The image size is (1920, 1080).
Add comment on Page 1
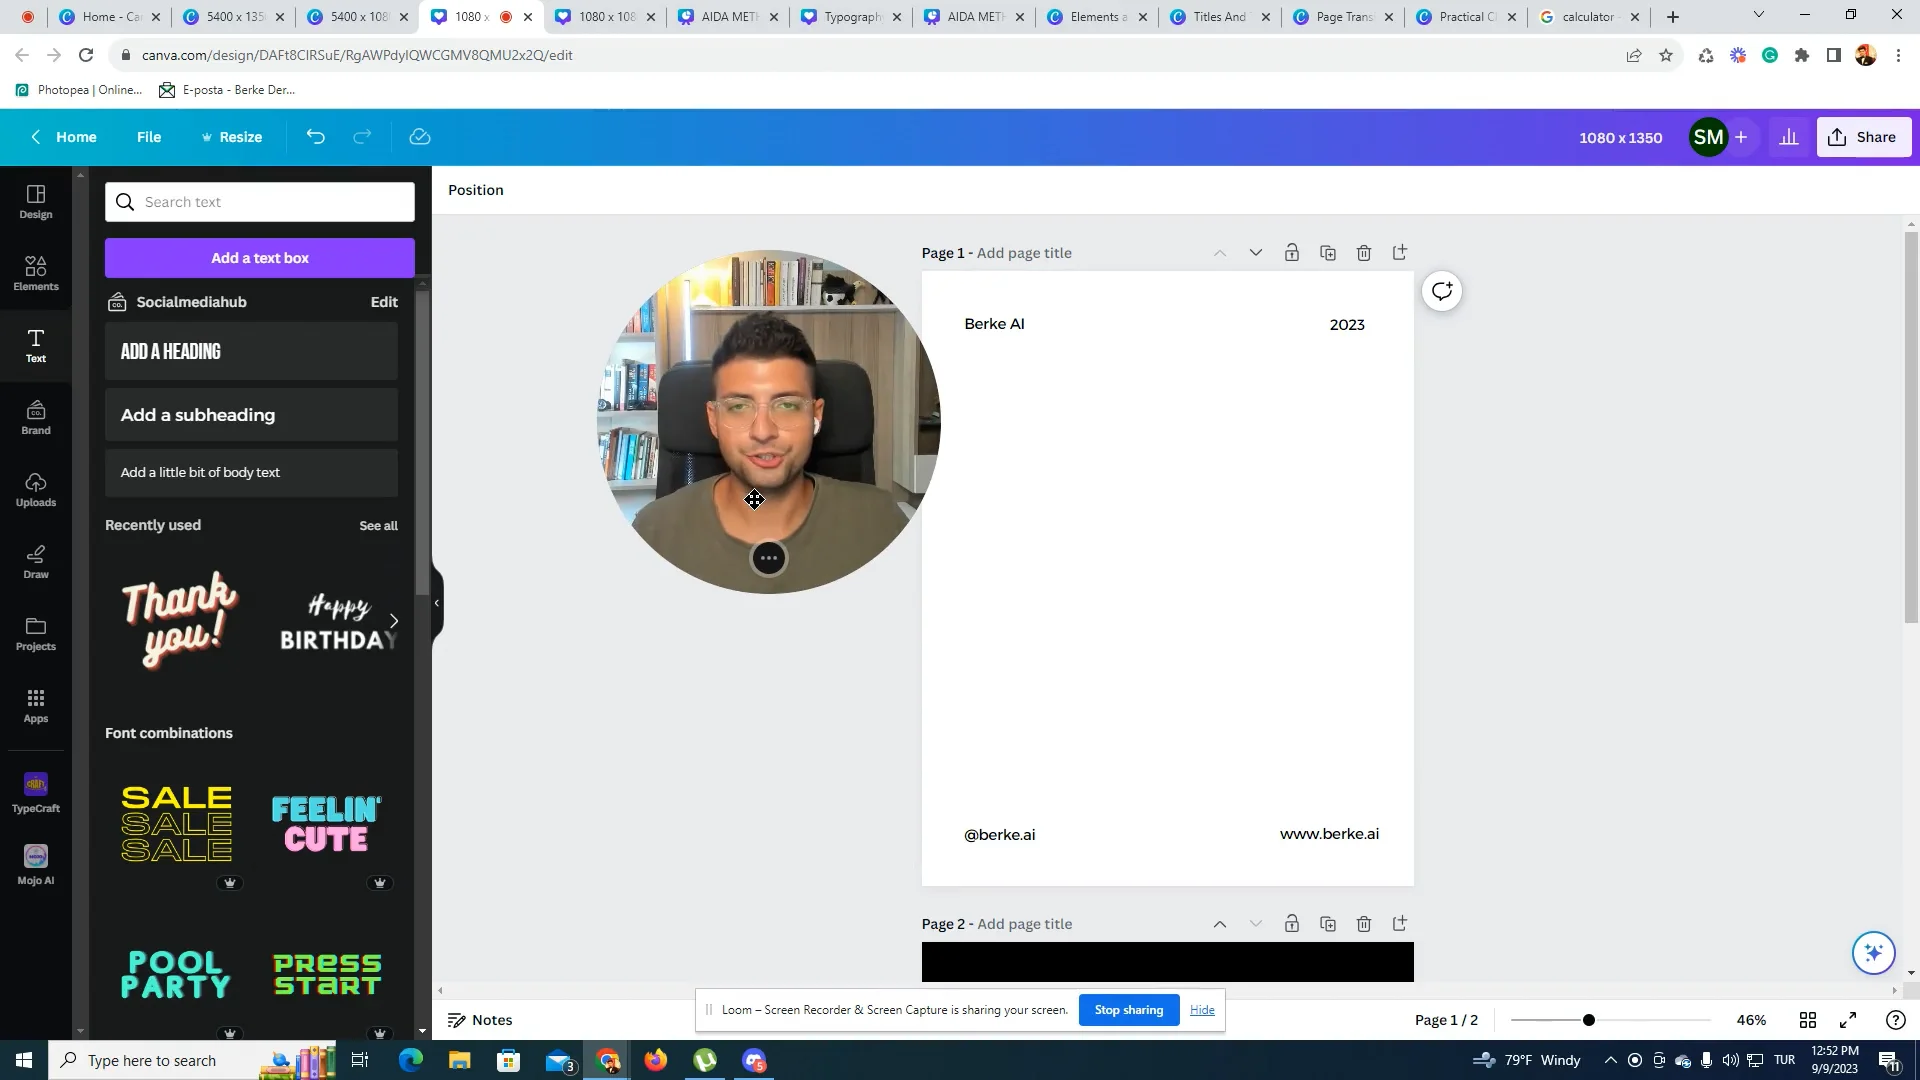tap(1442, 291)
